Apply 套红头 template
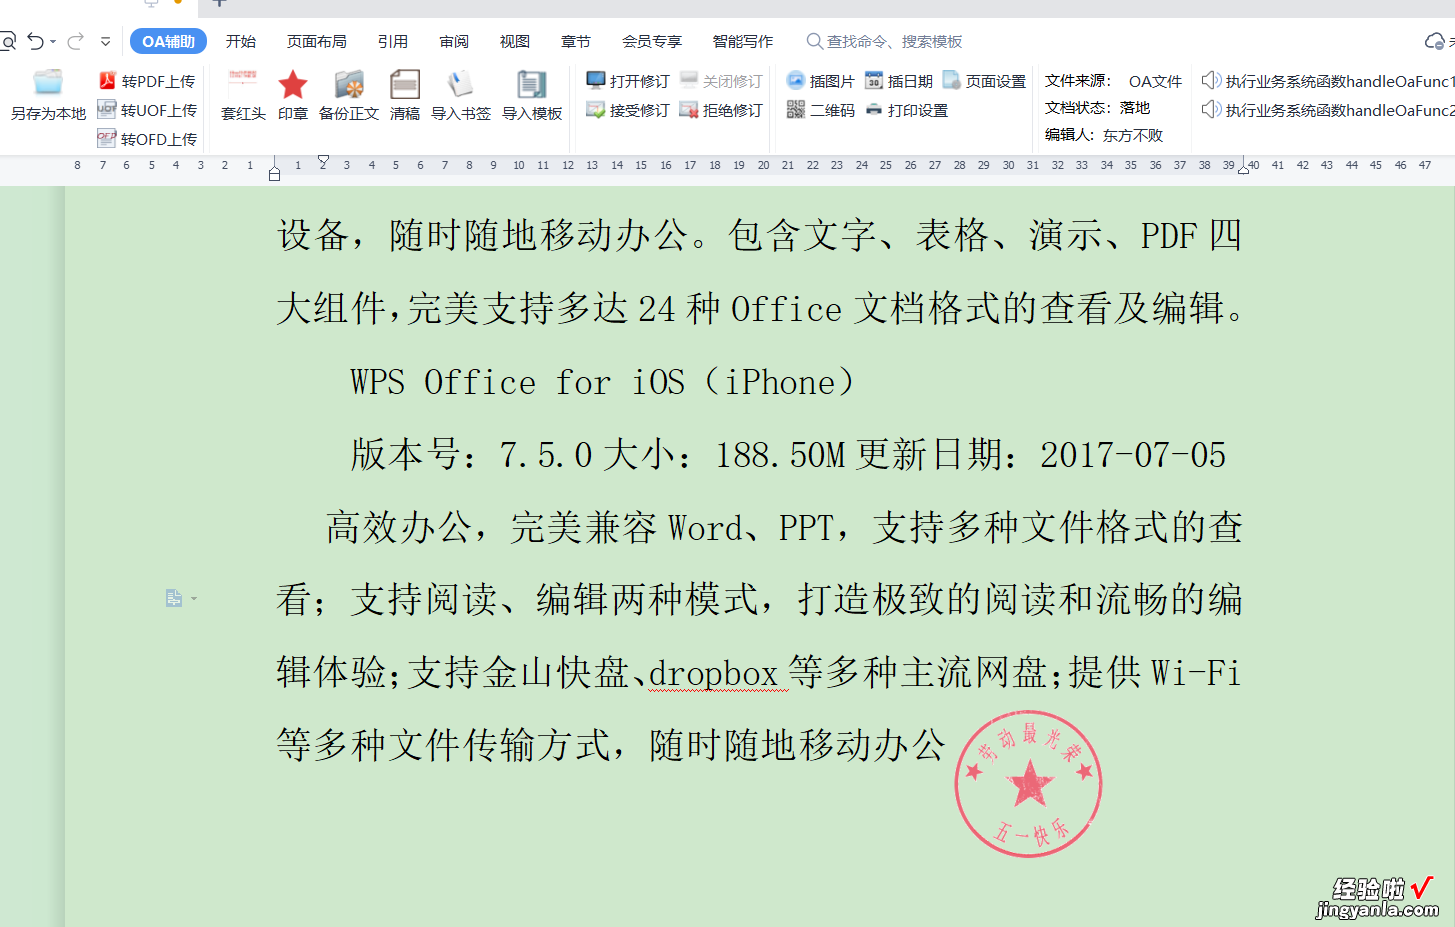This screenshot has width=1455, height=927. coord(243,95)
